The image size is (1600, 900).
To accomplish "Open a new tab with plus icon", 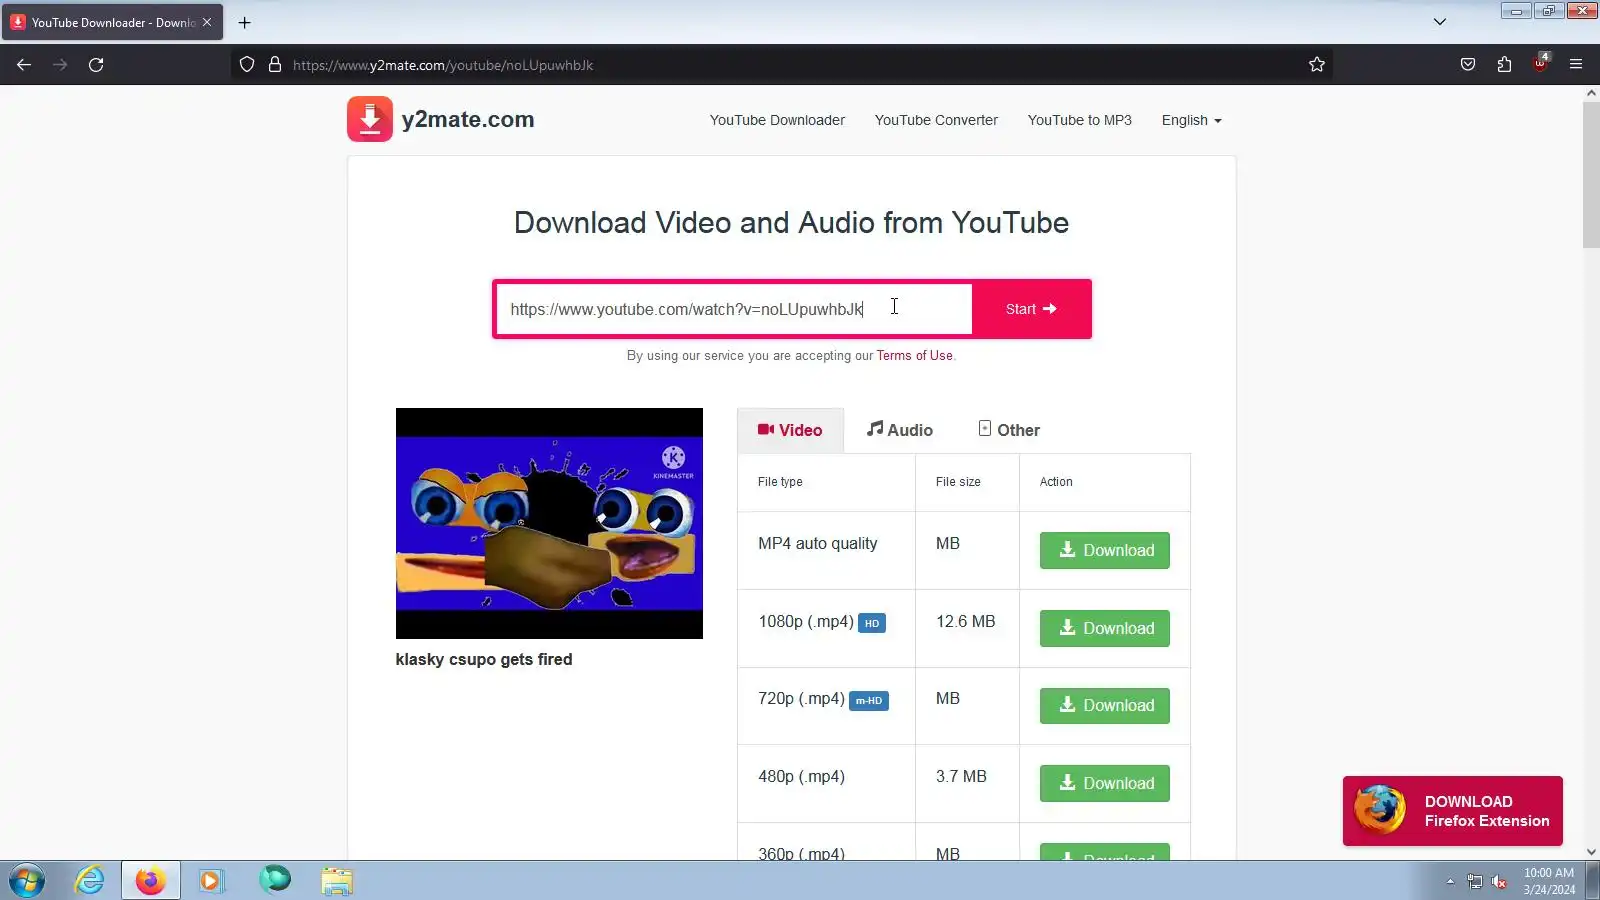I will [x=244, y=22].
